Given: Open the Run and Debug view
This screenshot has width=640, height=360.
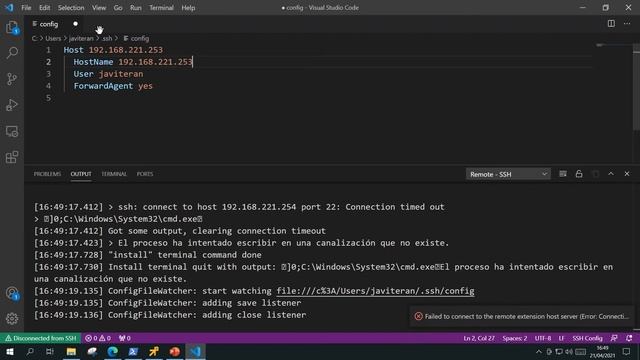Looking at the screenshot, I should (x=12, y=105).
